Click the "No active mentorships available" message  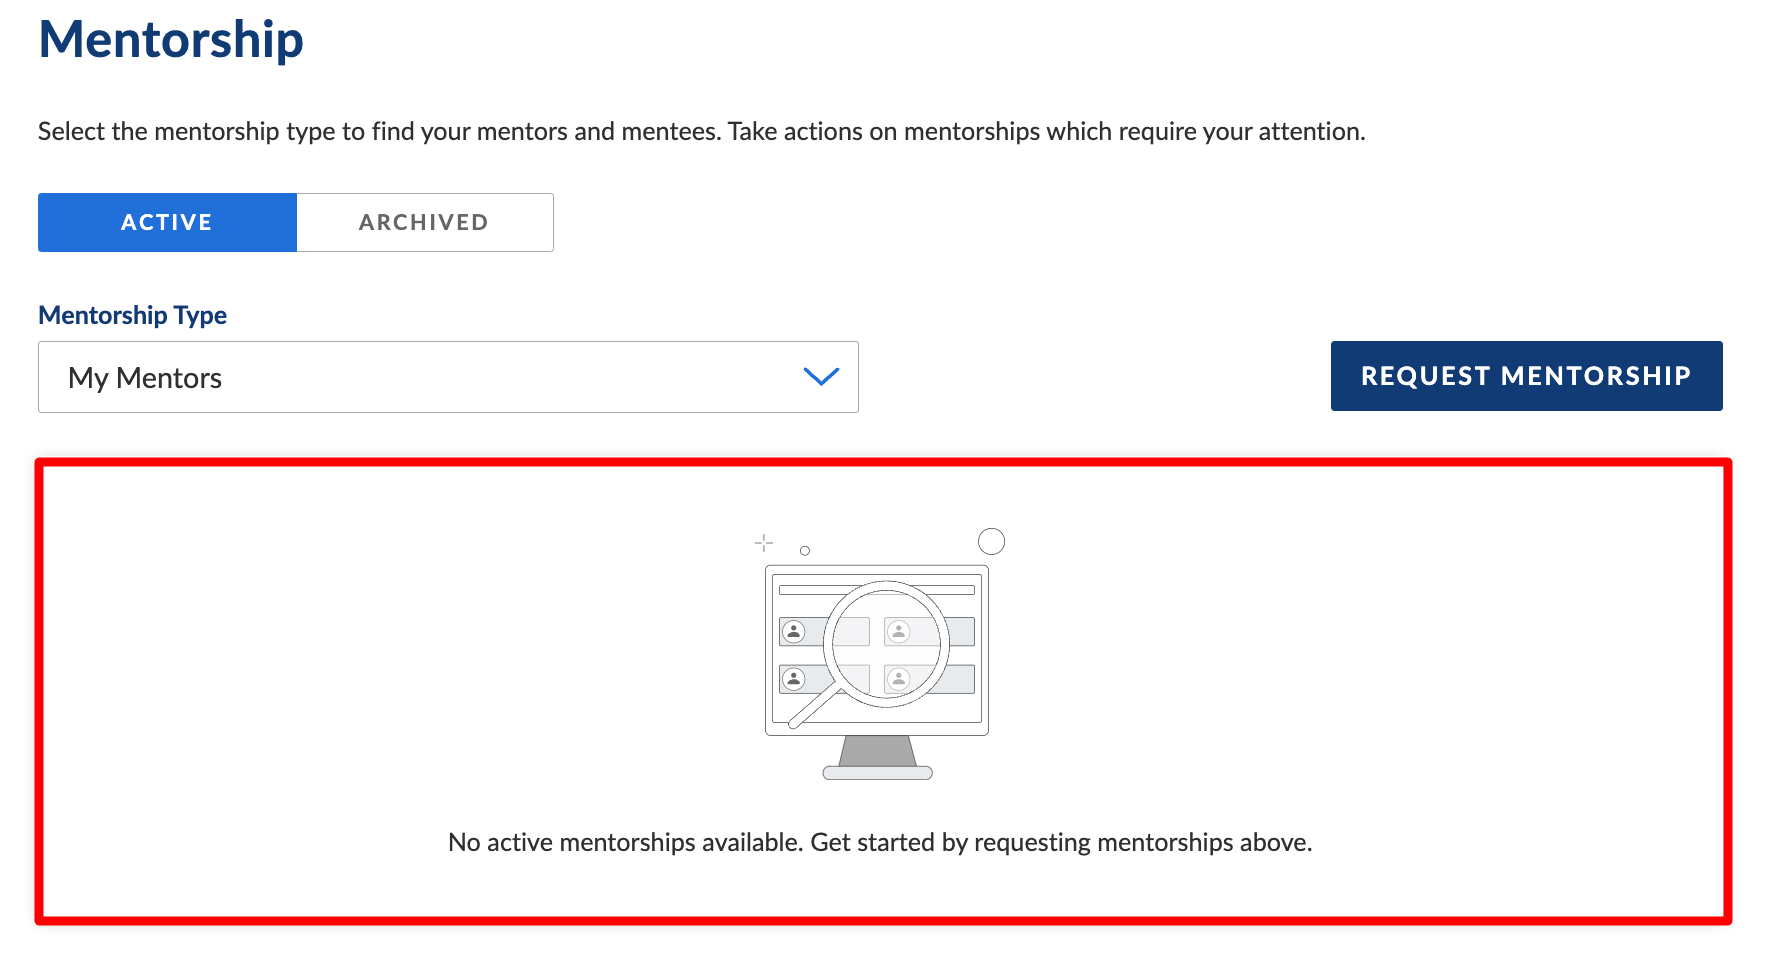[879, 842]
